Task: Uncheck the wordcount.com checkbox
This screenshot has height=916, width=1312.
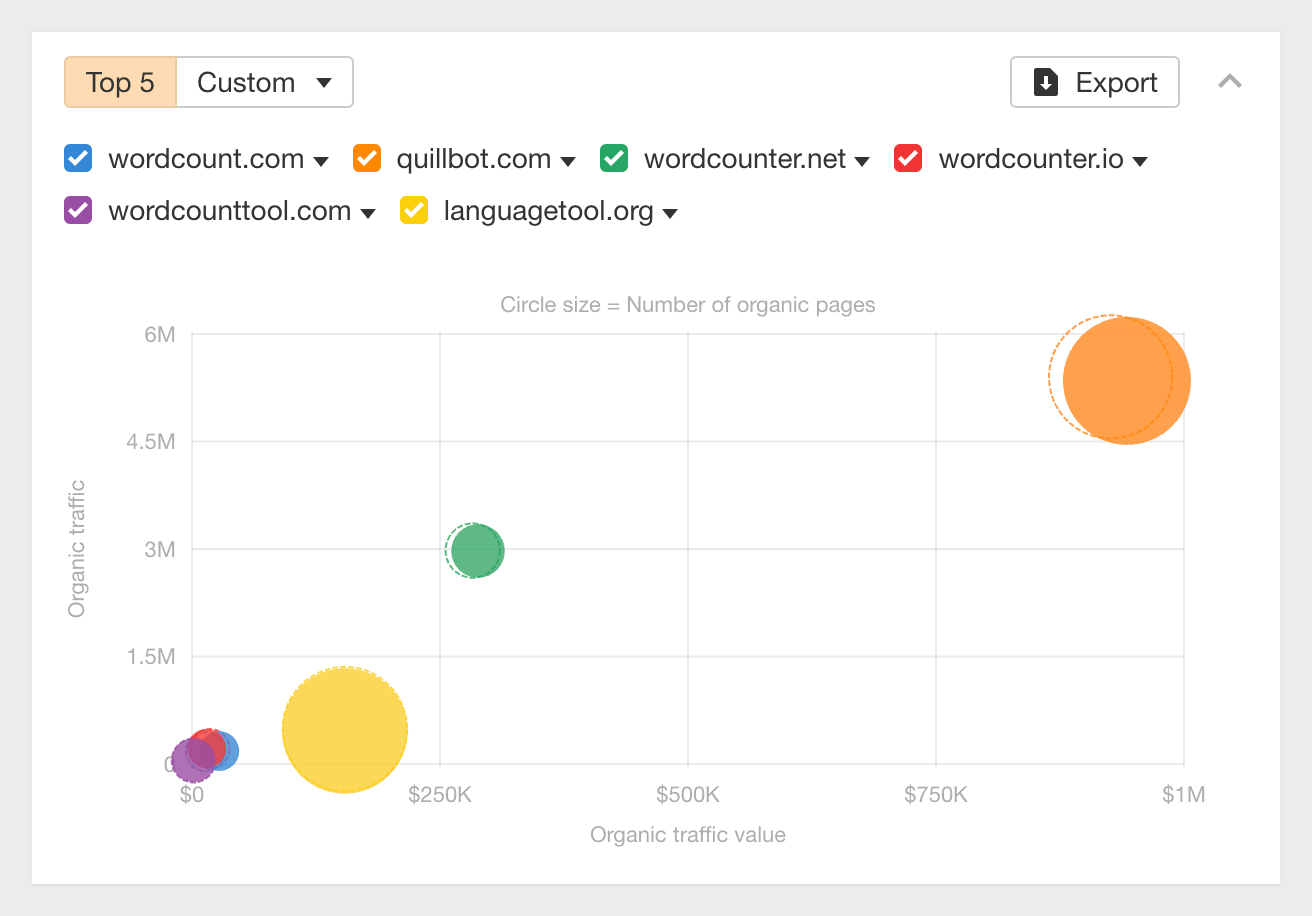Action: [77, 158]
